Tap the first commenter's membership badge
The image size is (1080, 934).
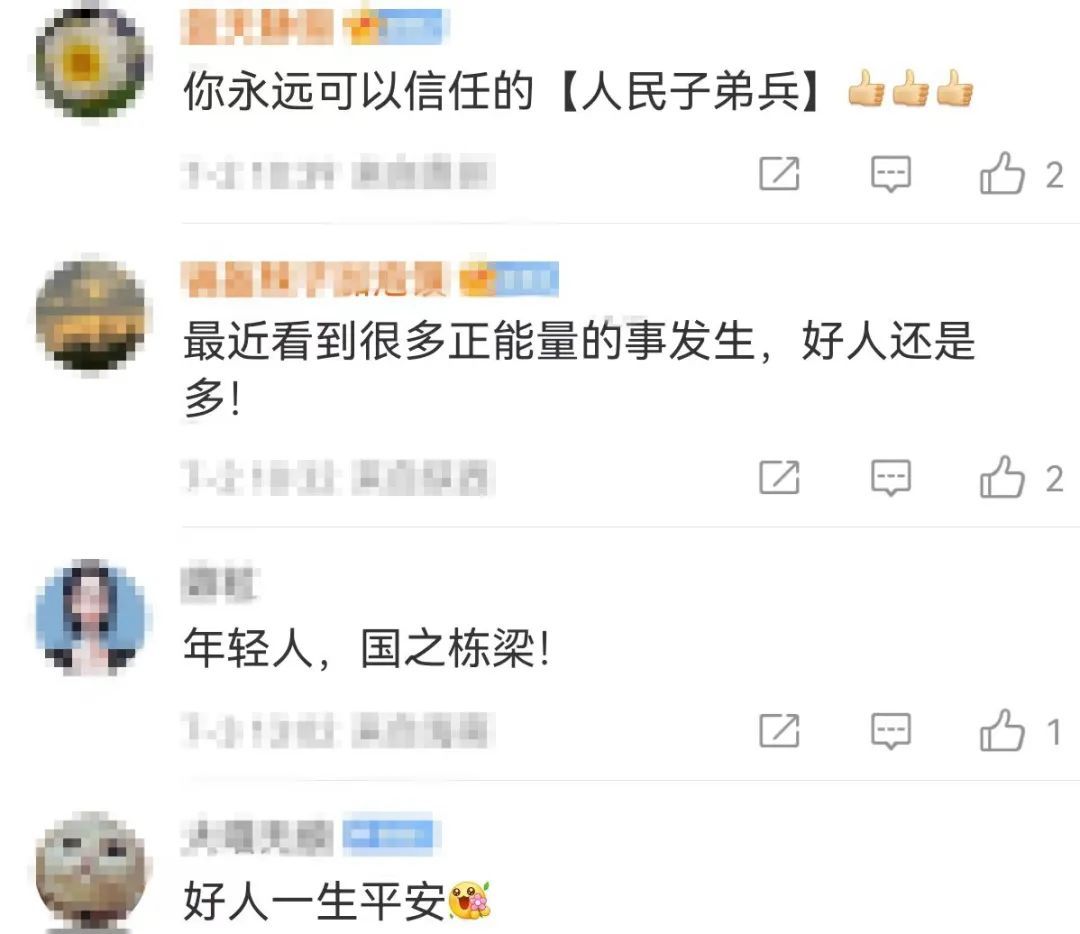click(x=395, y=28)
